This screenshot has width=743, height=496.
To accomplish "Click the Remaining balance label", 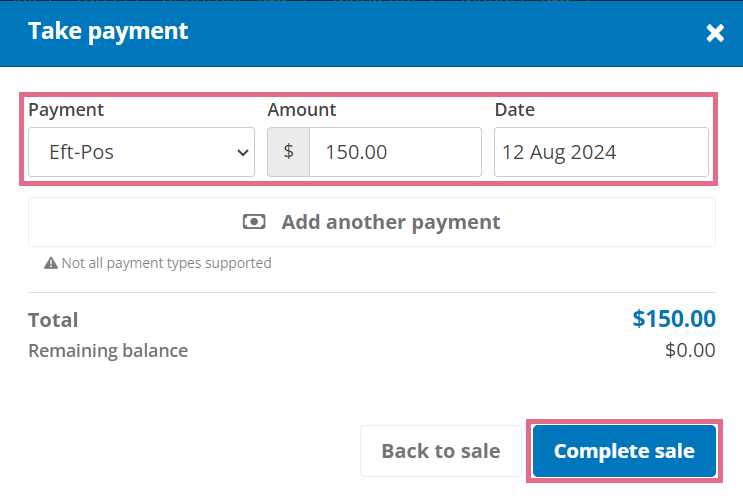I will (108, 351).
